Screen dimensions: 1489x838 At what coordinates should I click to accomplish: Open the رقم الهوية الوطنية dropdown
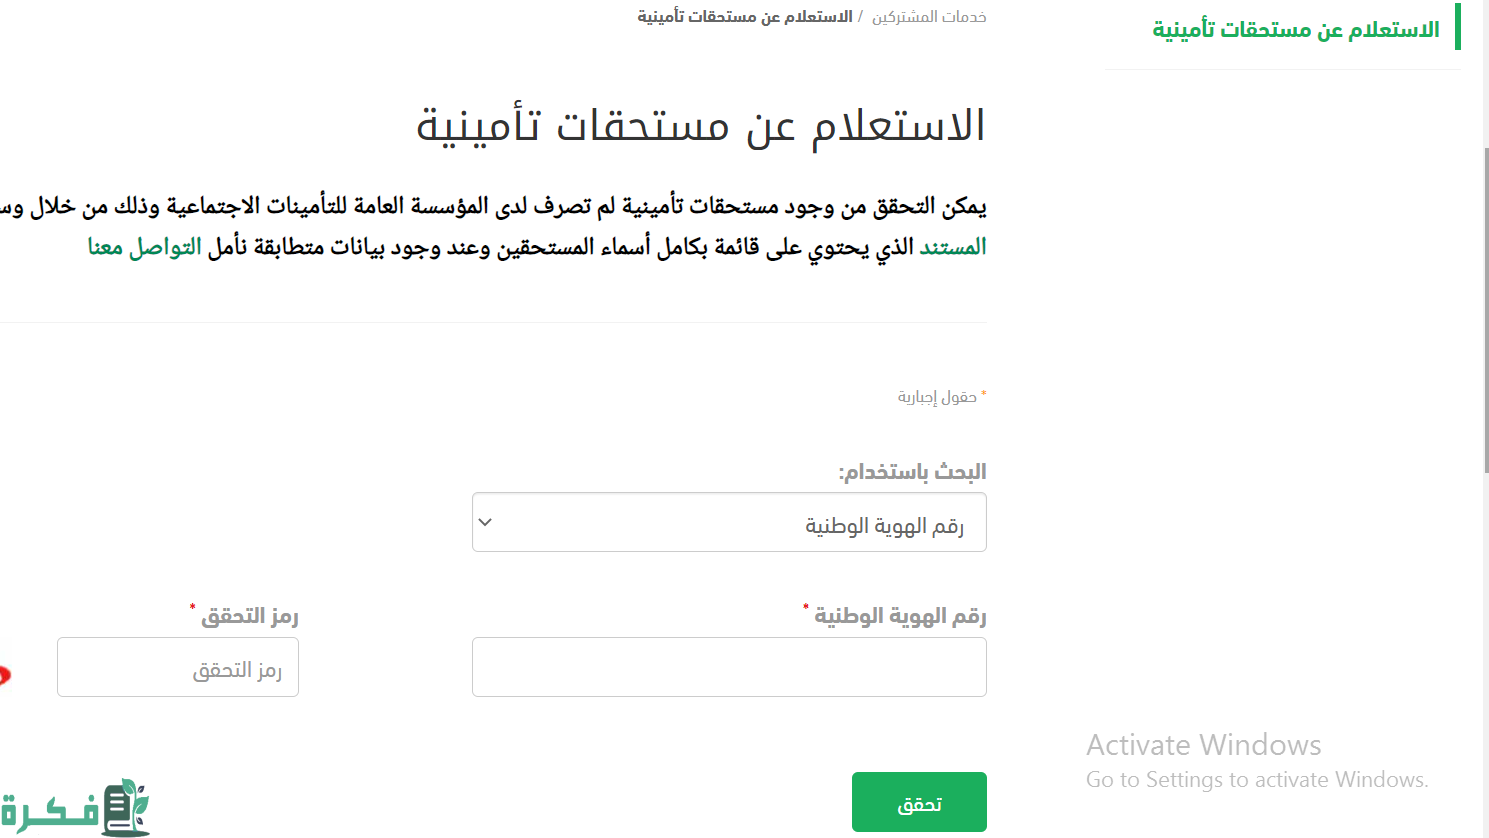(x=729, y=522)
